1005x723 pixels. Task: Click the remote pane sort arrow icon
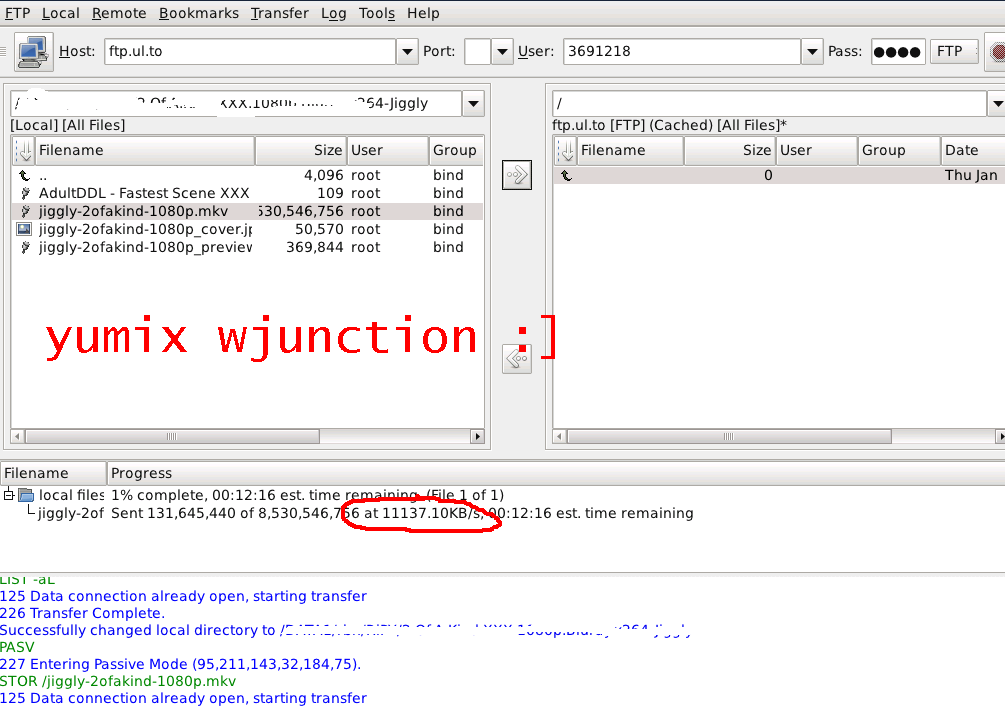point(566,151)
